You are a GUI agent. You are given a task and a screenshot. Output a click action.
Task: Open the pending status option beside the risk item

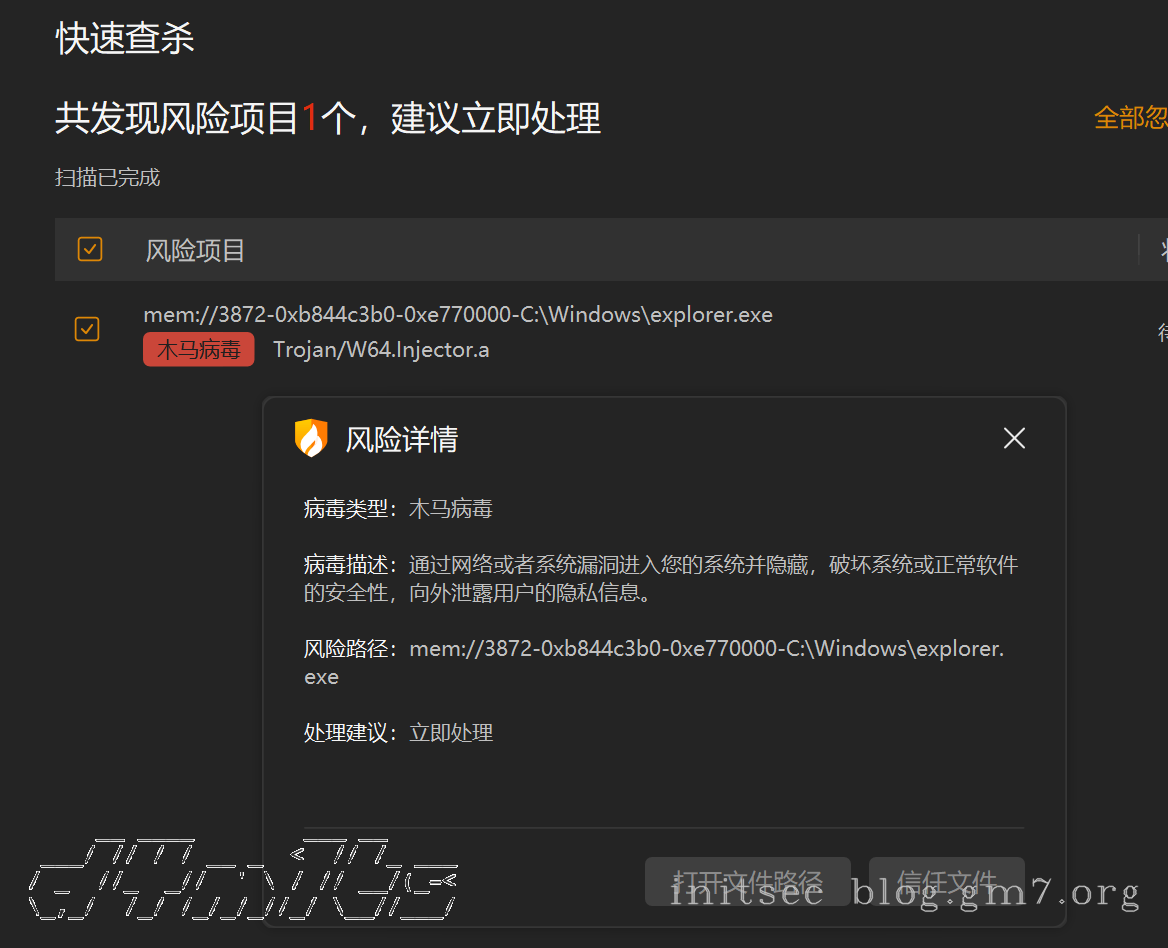1160,332
